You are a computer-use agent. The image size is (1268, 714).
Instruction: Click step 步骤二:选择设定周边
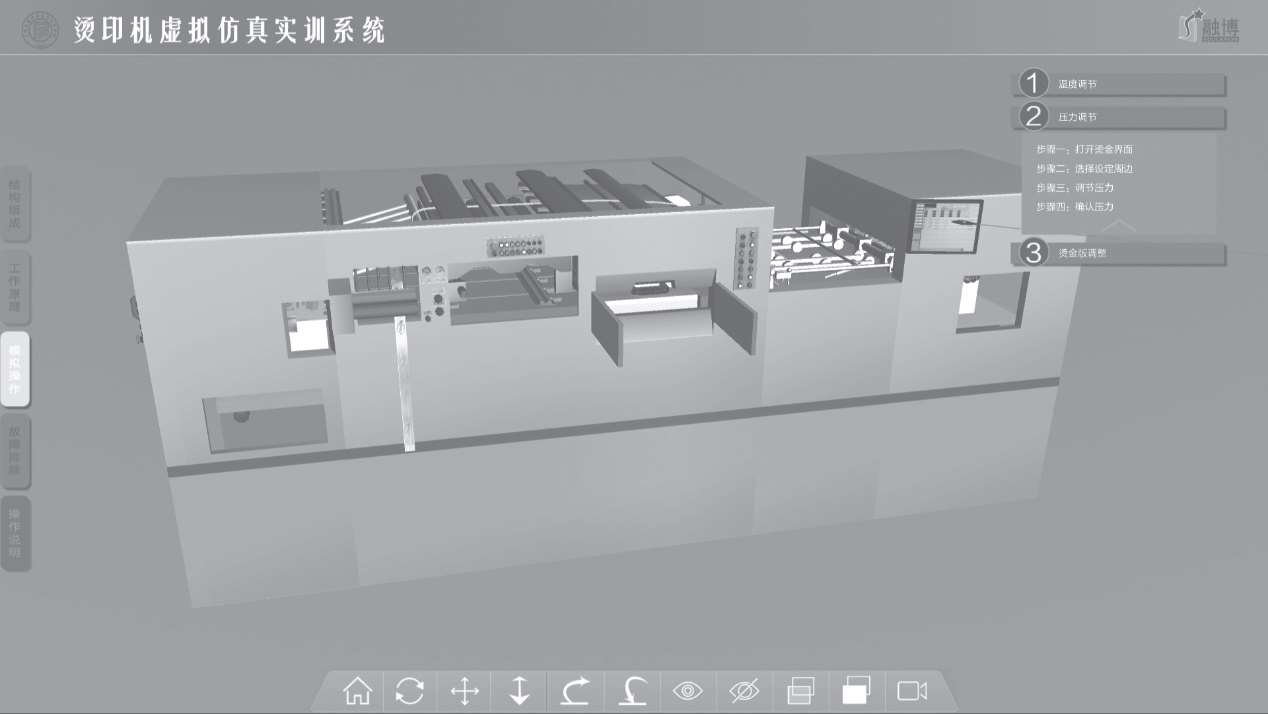point(1084,168)
